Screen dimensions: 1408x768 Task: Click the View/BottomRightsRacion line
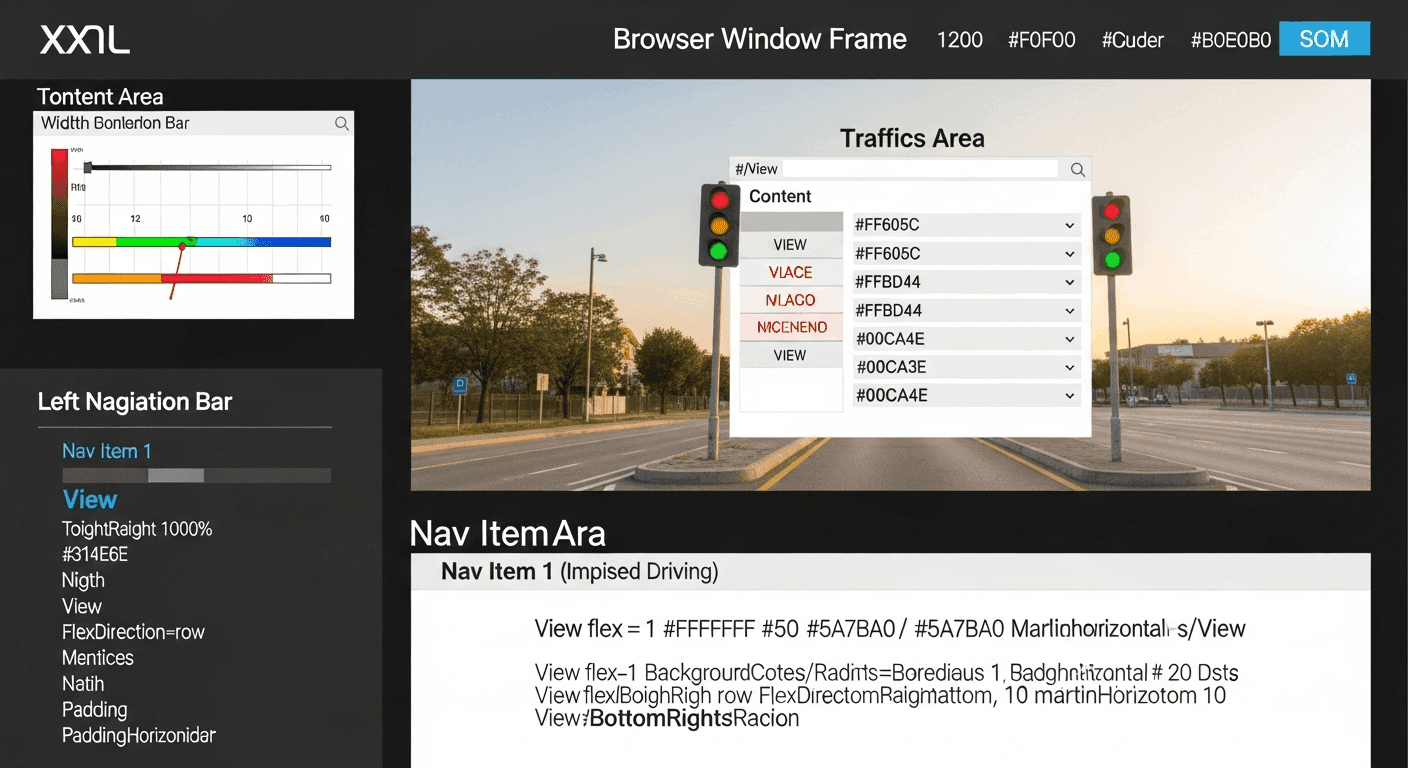tap(667, 718)
